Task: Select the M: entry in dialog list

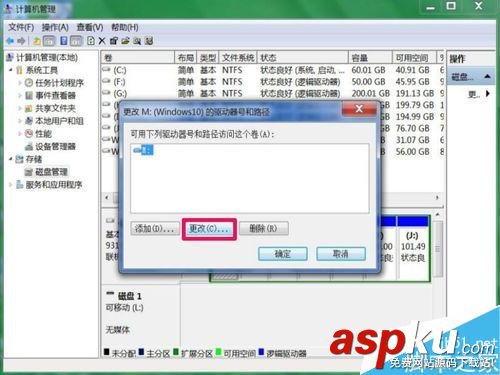Action: point(143,150)
